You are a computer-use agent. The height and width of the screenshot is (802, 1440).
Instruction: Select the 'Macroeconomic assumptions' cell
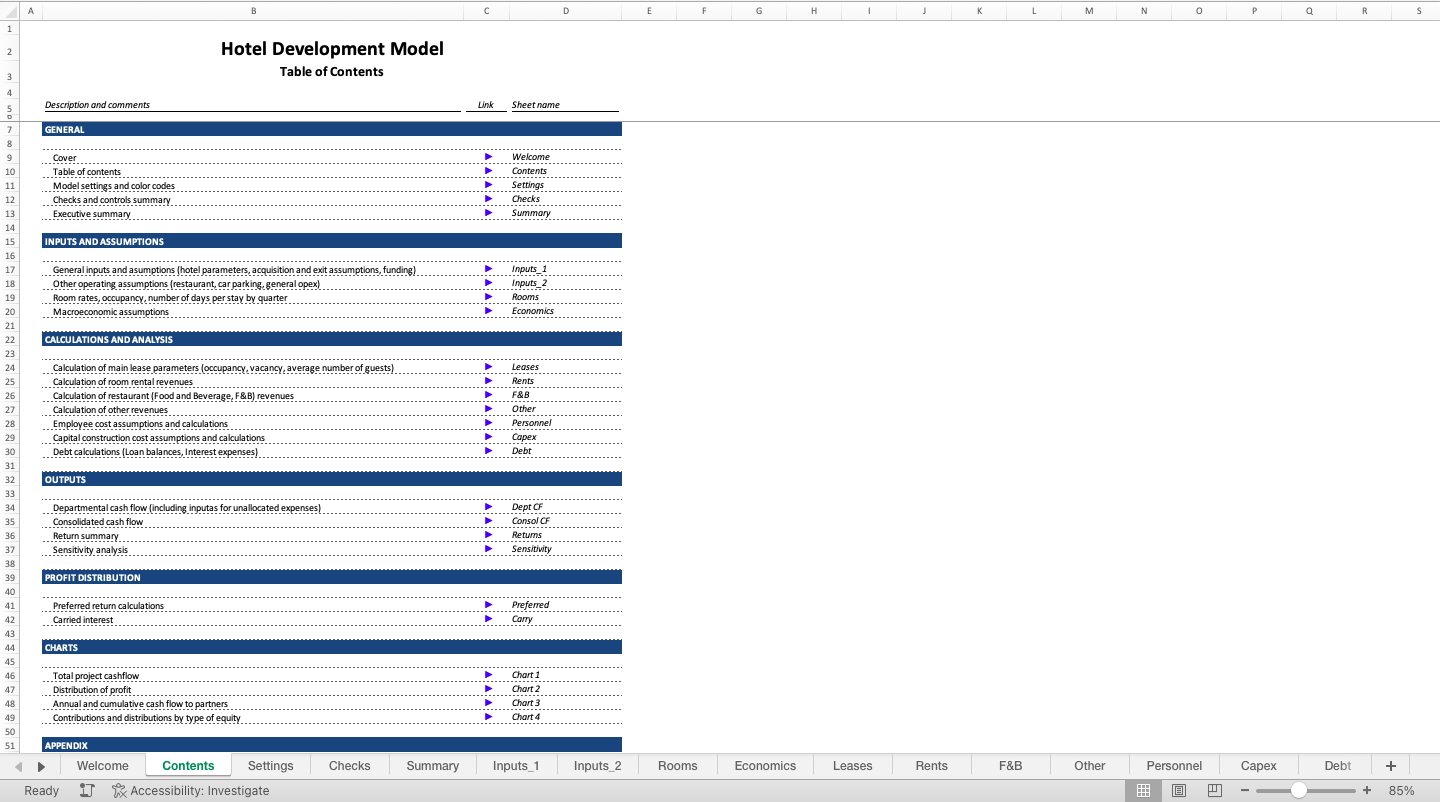click(x=253, y=311)
